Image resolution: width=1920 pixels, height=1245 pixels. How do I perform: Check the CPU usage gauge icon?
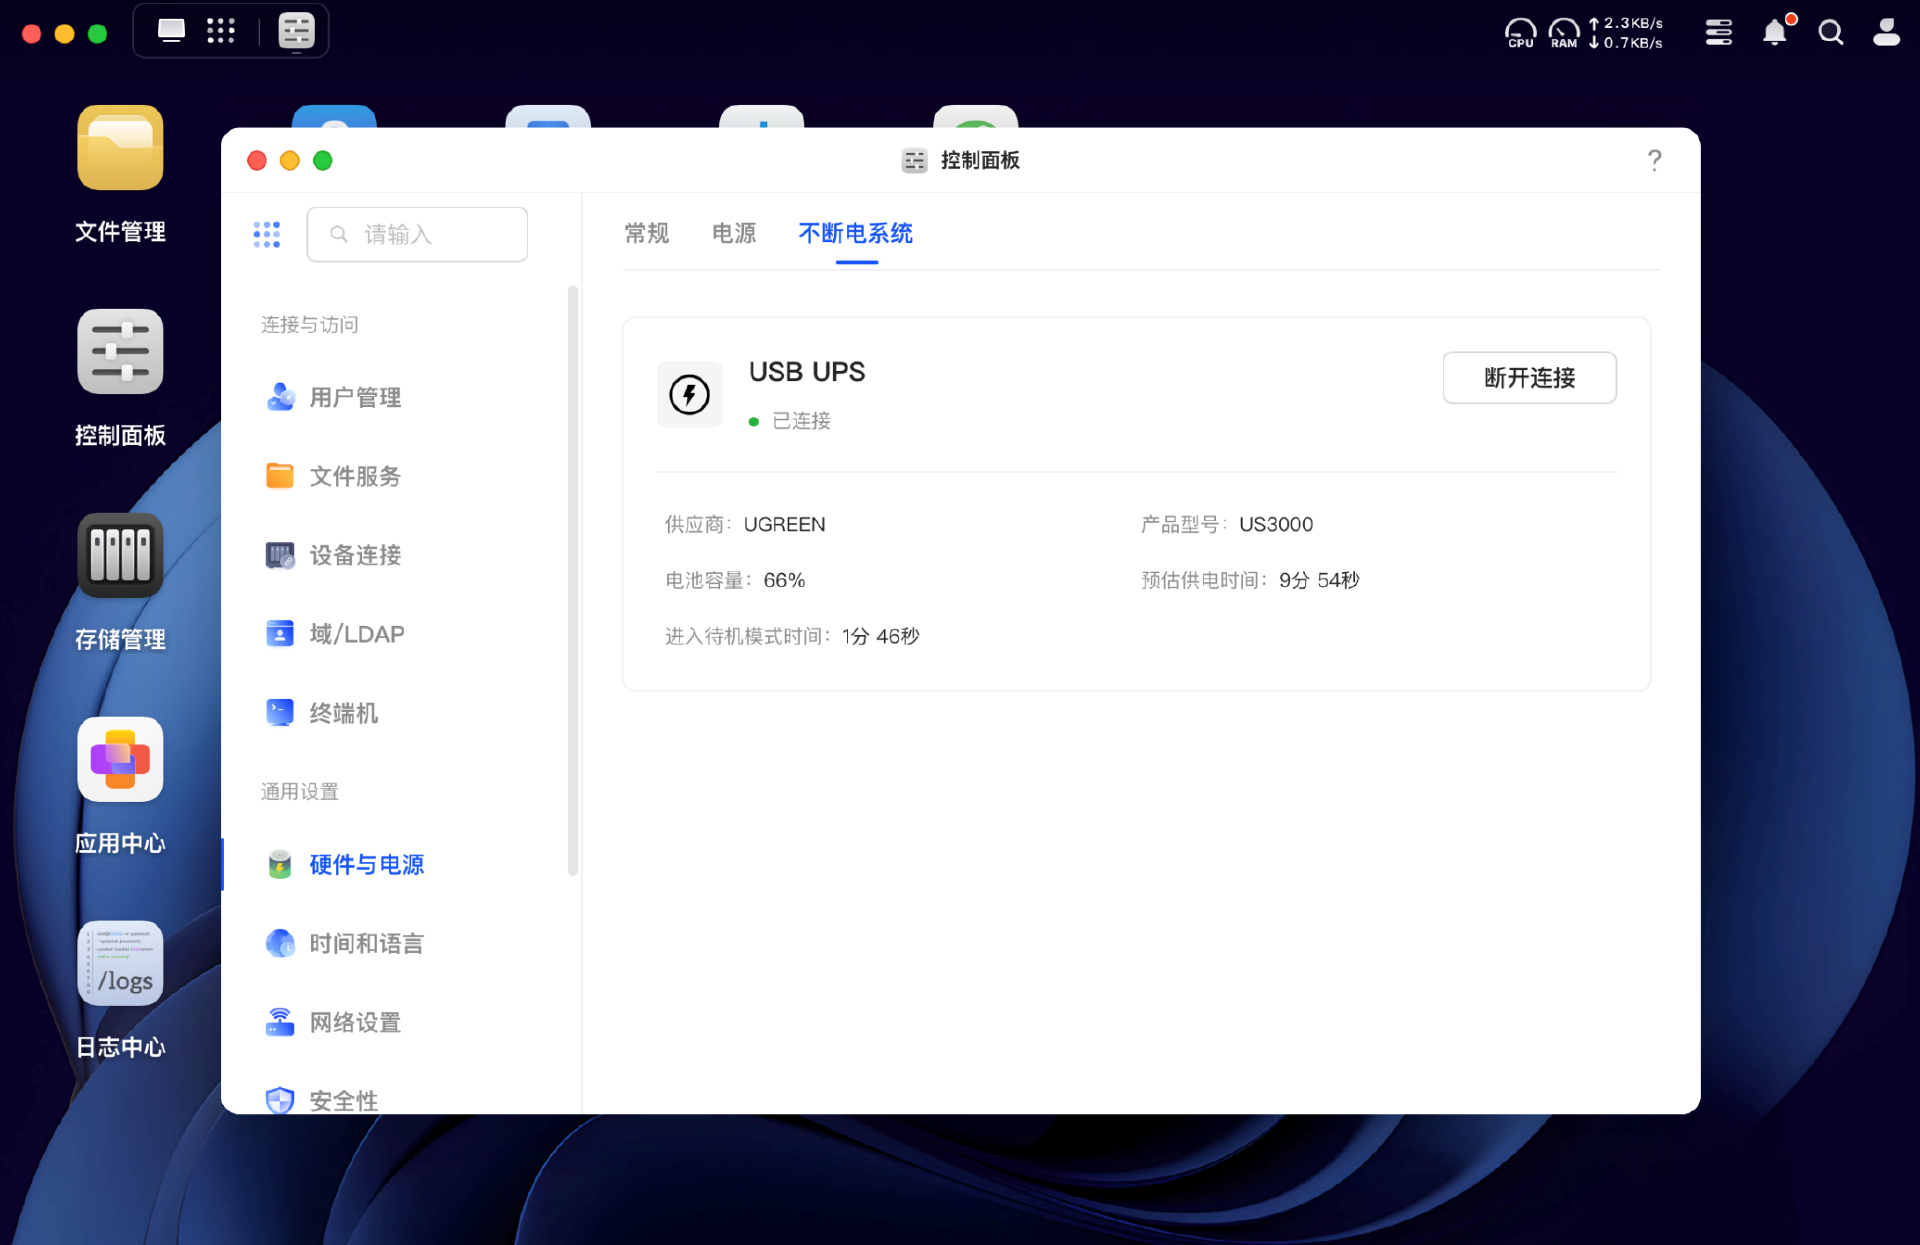click(1520, 33)
